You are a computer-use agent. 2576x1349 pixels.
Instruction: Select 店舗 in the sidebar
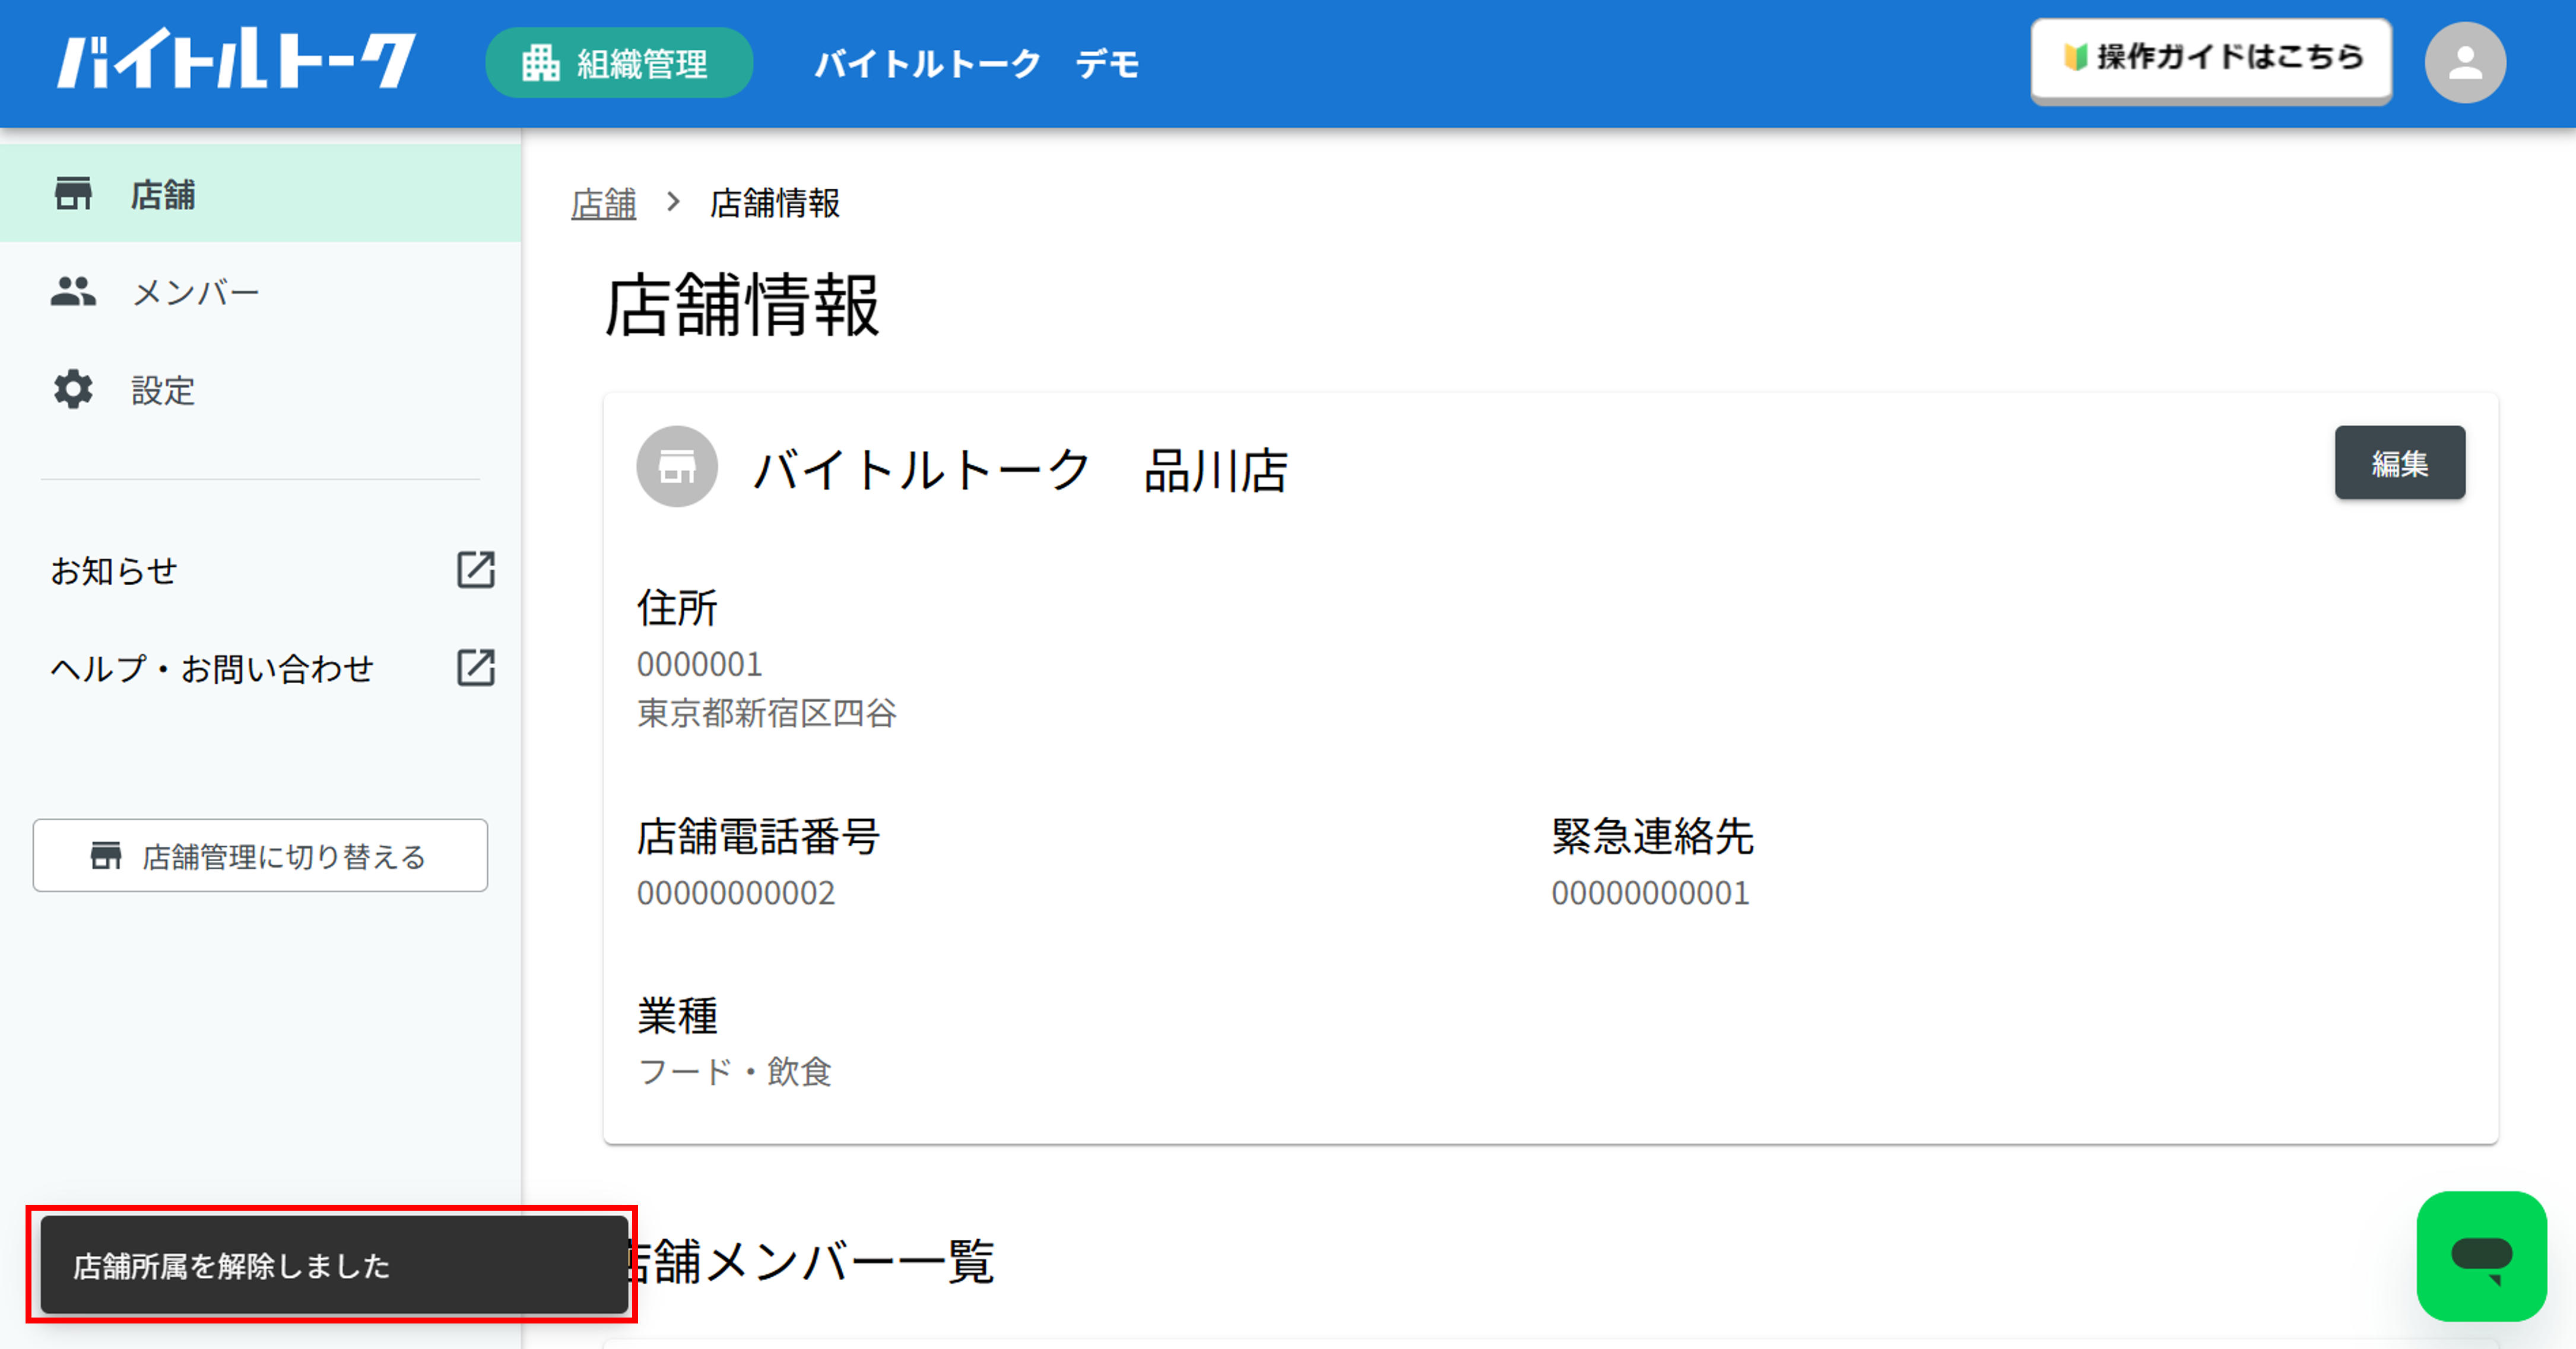260,194
